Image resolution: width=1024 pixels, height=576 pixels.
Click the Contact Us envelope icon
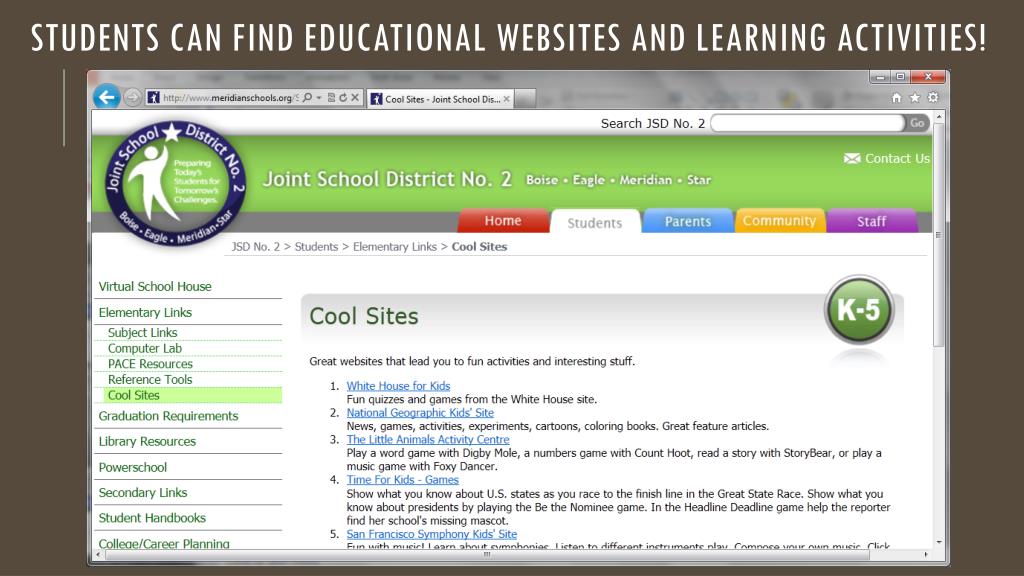point(852,159)
